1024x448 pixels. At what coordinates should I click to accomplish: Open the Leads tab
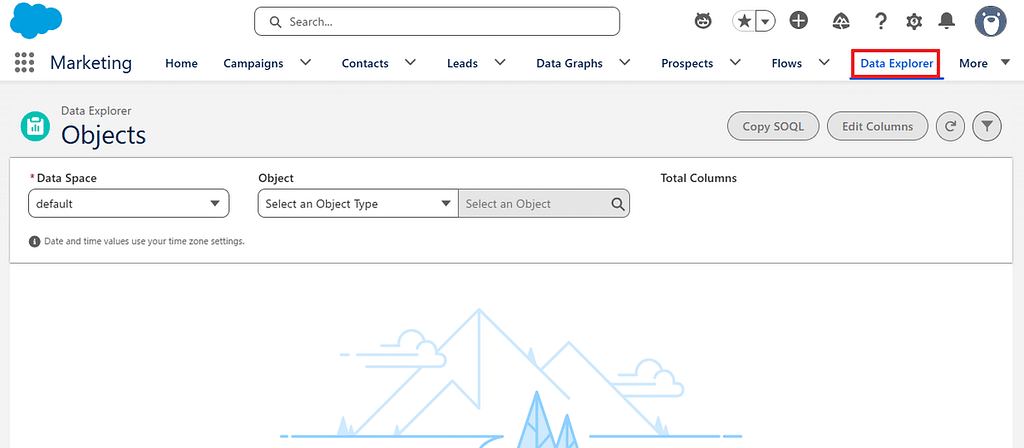[462, 63]
